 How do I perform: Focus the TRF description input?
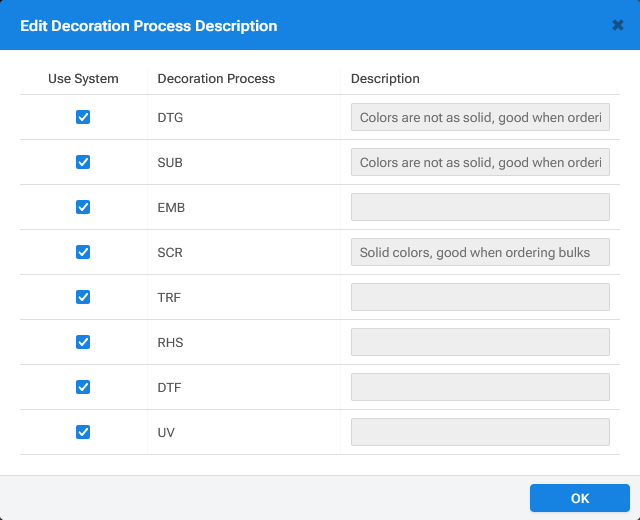pyautogui.click(x=480, y=297)
